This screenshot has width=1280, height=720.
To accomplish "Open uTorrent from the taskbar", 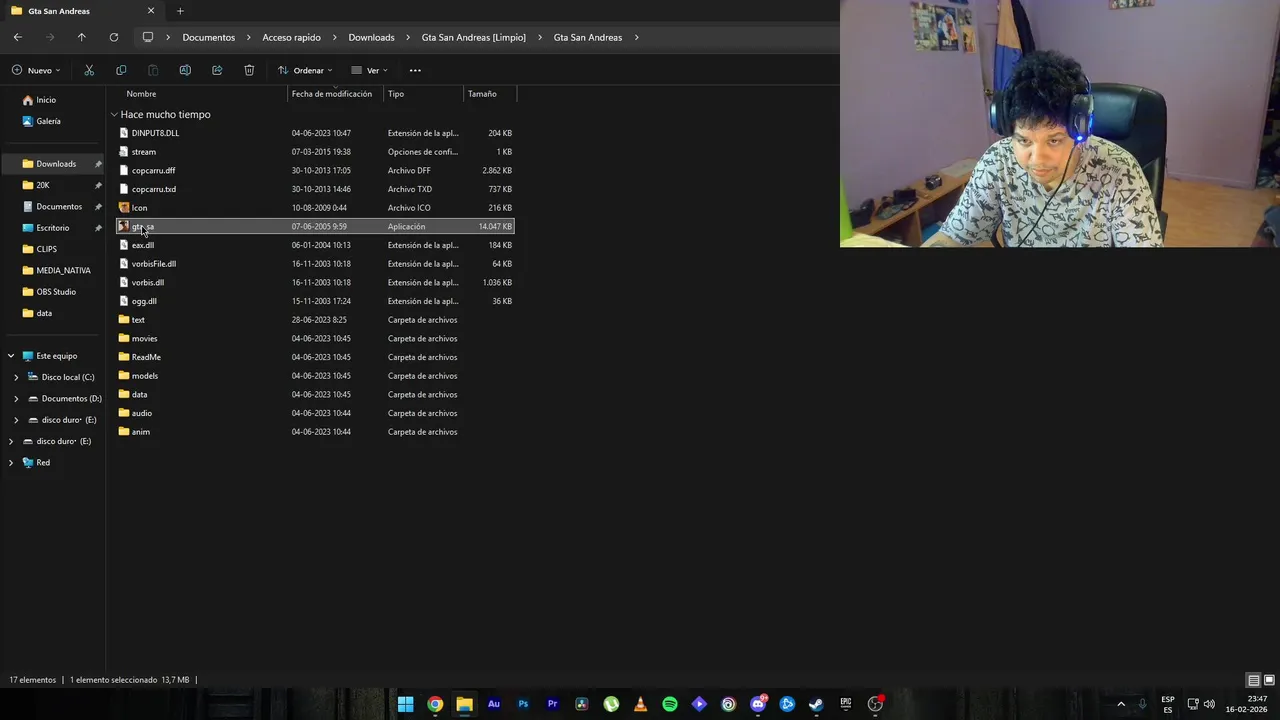I will click(611, 704).
